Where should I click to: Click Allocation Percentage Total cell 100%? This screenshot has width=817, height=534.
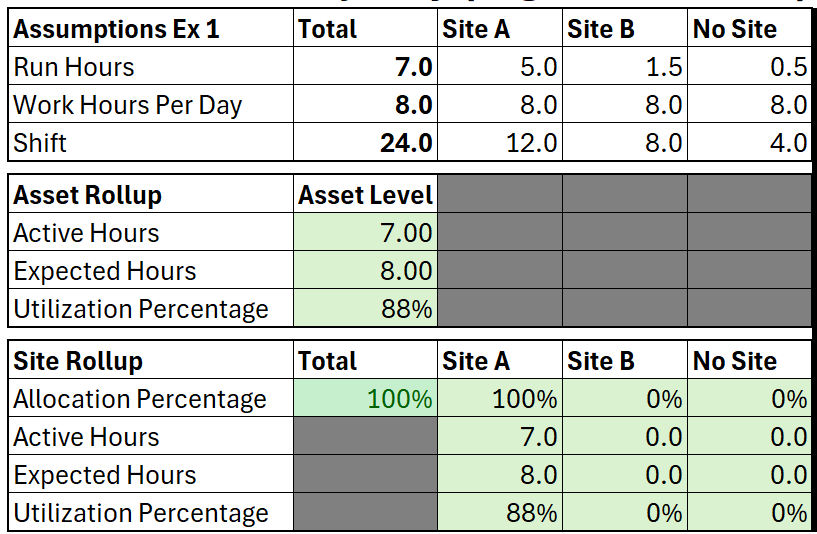[365, 398]
